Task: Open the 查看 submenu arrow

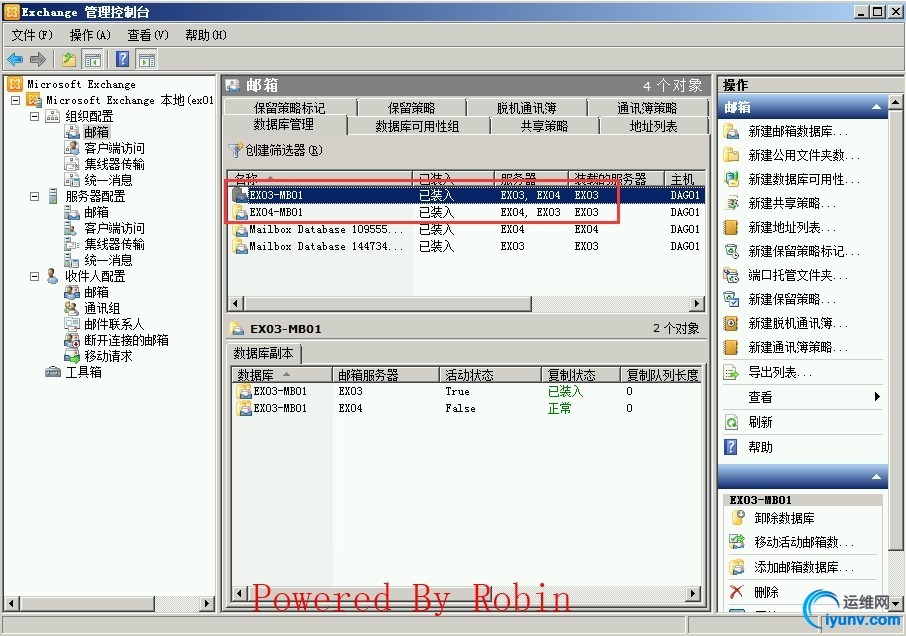Action: 877,396
